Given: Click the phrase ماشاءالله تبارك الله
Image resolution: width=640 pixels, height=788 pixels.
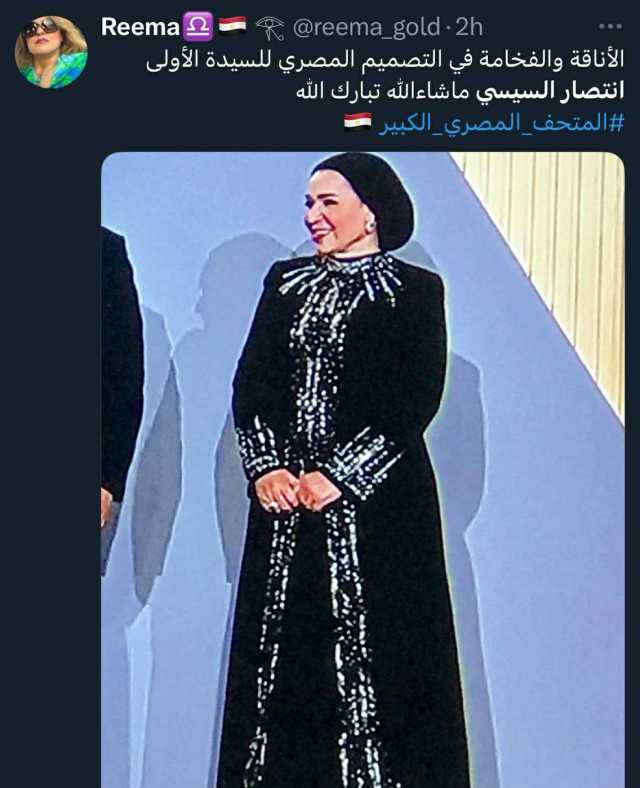Looking at the screenshot, I should click(383, 91).
